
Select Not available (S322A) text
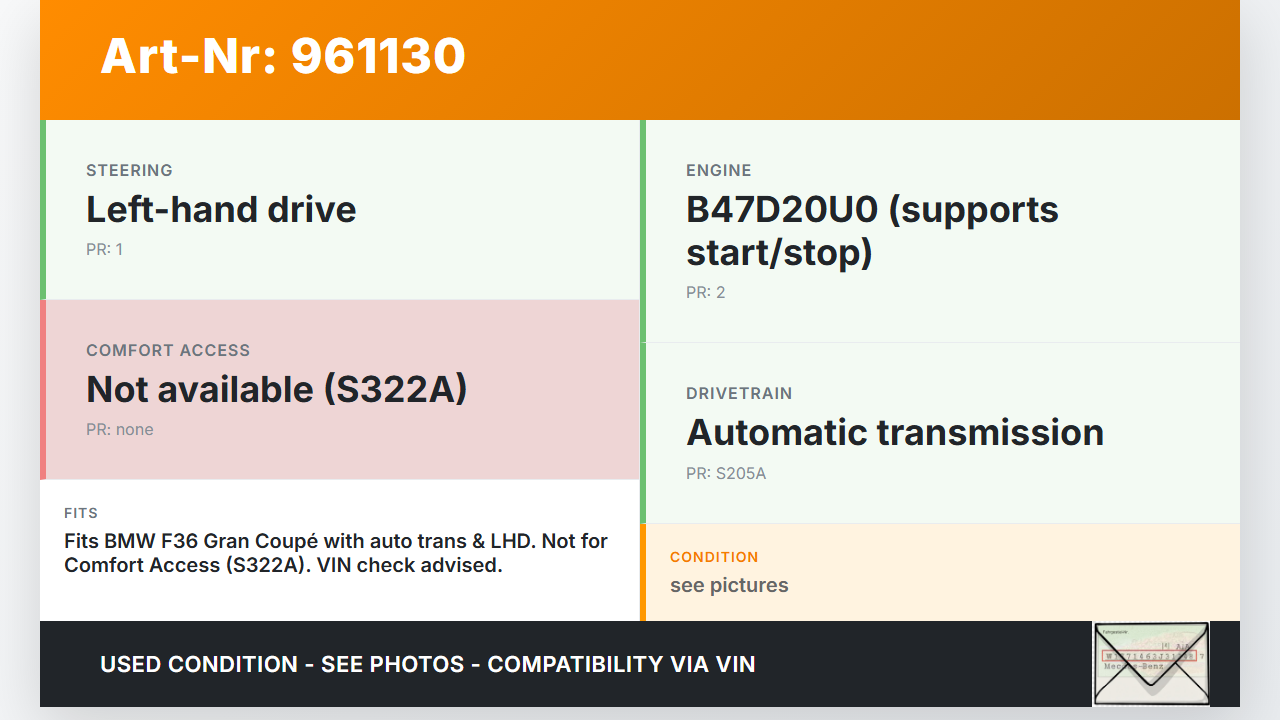click(277, 389)
